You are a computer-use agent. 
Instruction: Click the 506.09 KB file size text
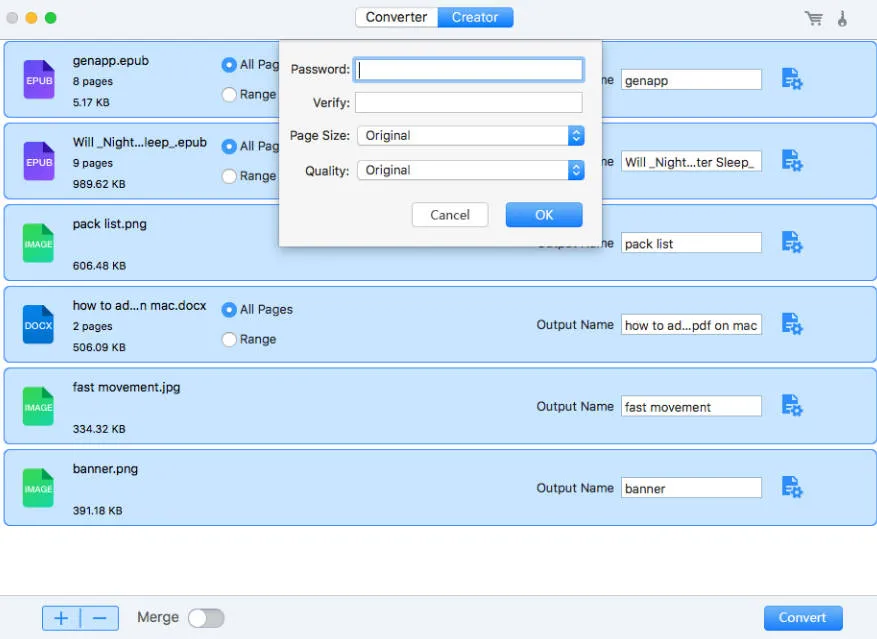click(x=99, y=347)
